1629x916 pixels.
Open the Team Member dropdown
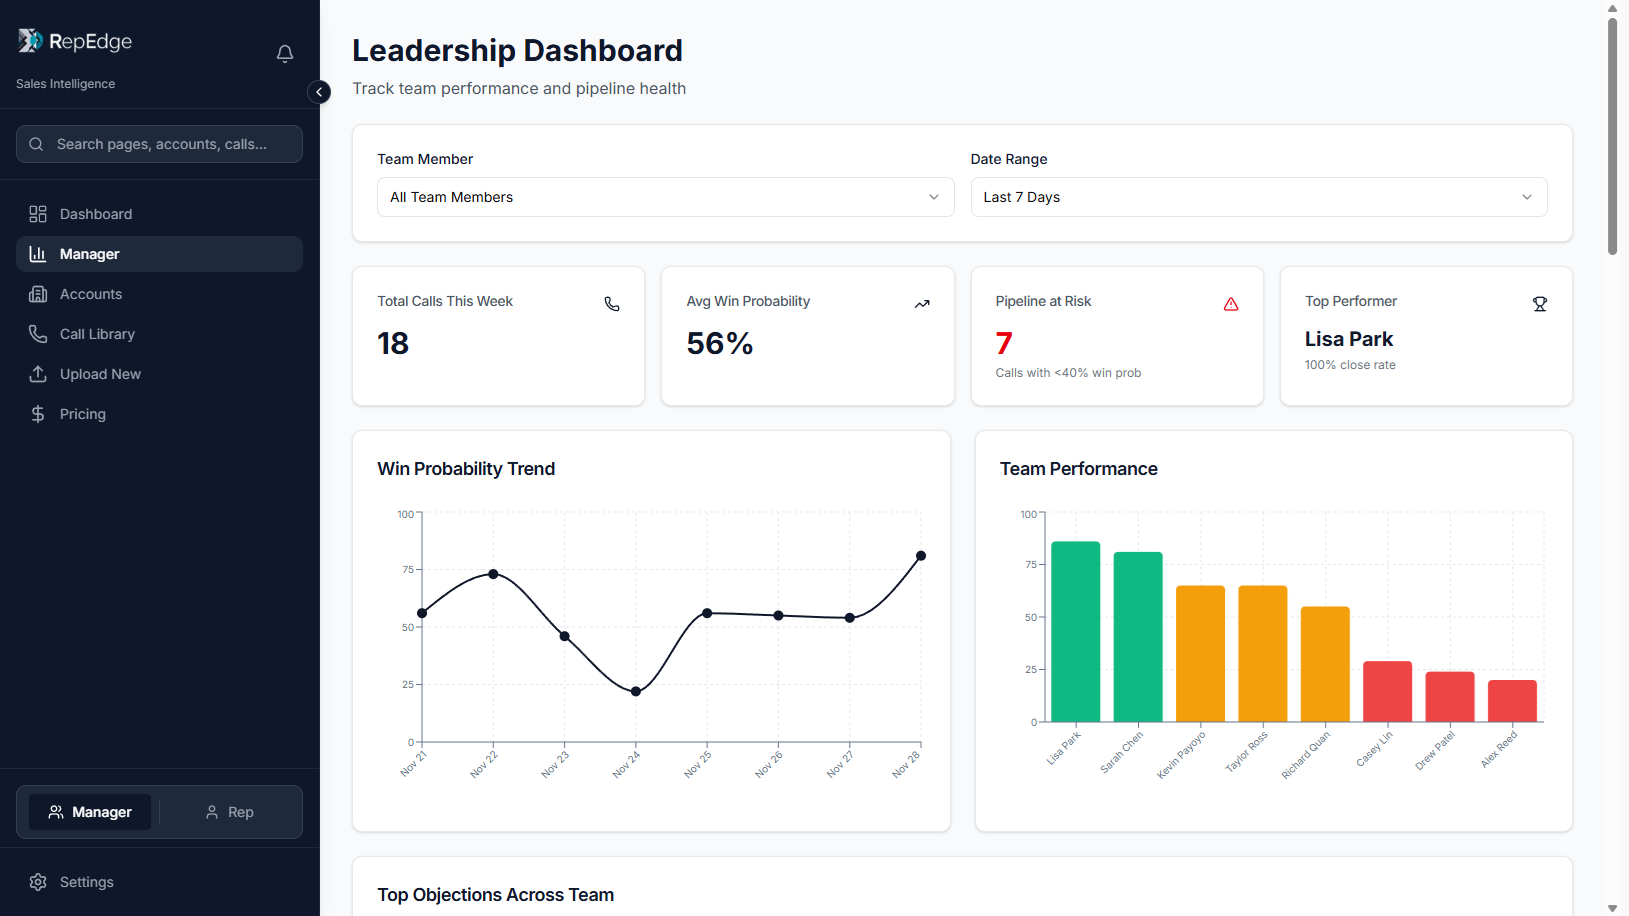click(665, 197)
